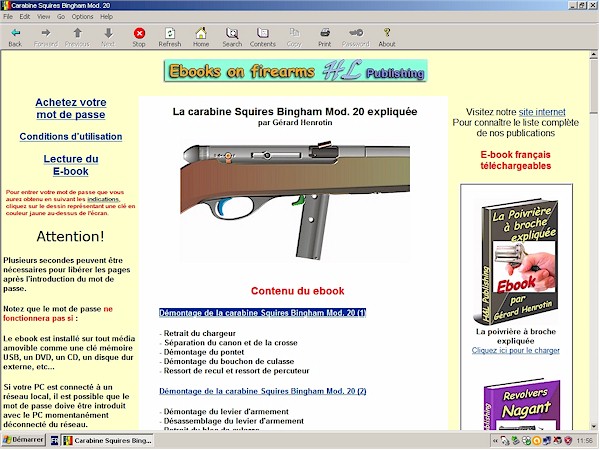The width and height of the screenshot is (600, 450).
Task: Open the File menu
Action: tap(8, 16)
